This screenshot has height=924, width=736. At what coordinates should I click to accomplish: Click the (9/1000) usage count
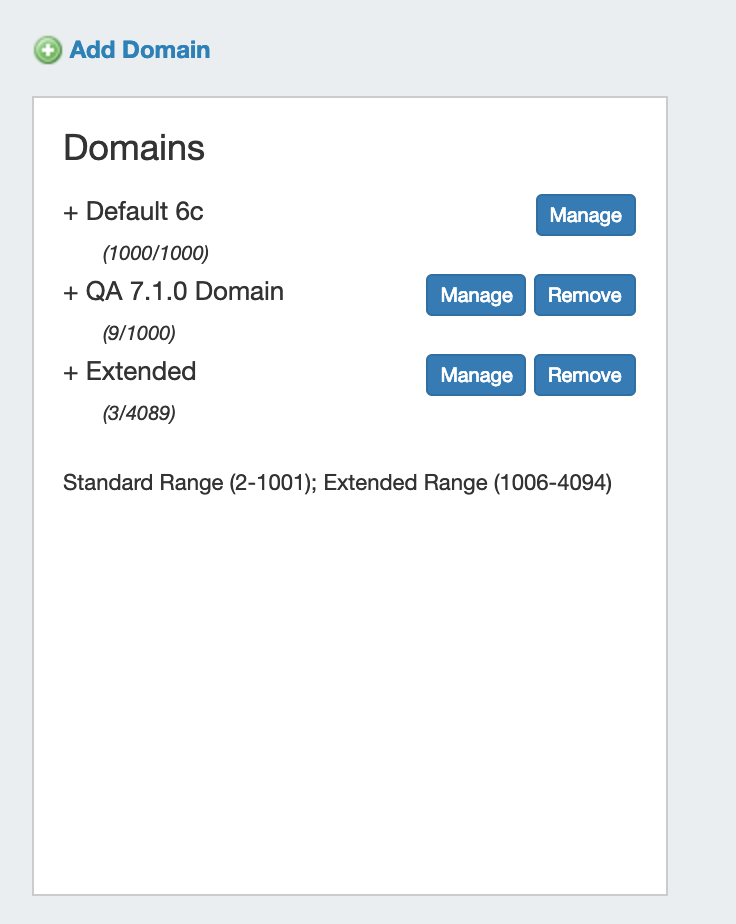139,332
